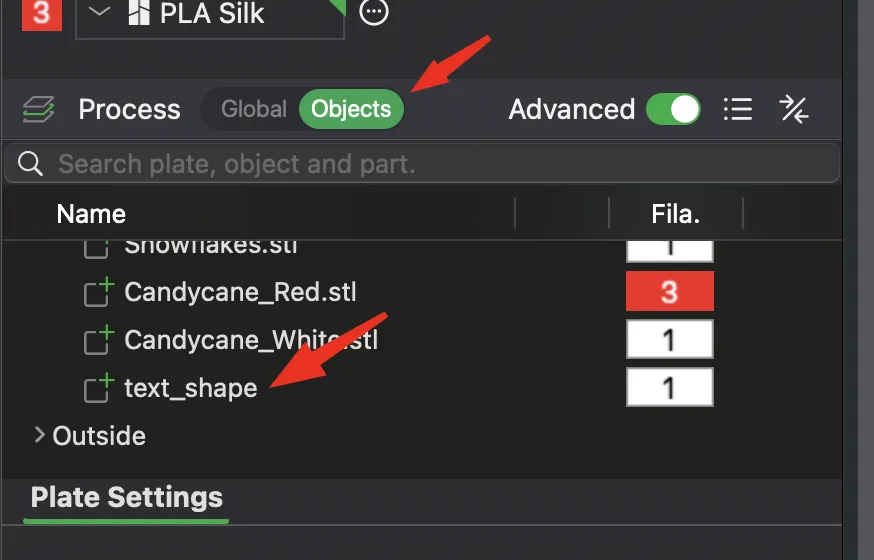Select the text_shape object
Viewport: 874px width, 560px height.
190,388
